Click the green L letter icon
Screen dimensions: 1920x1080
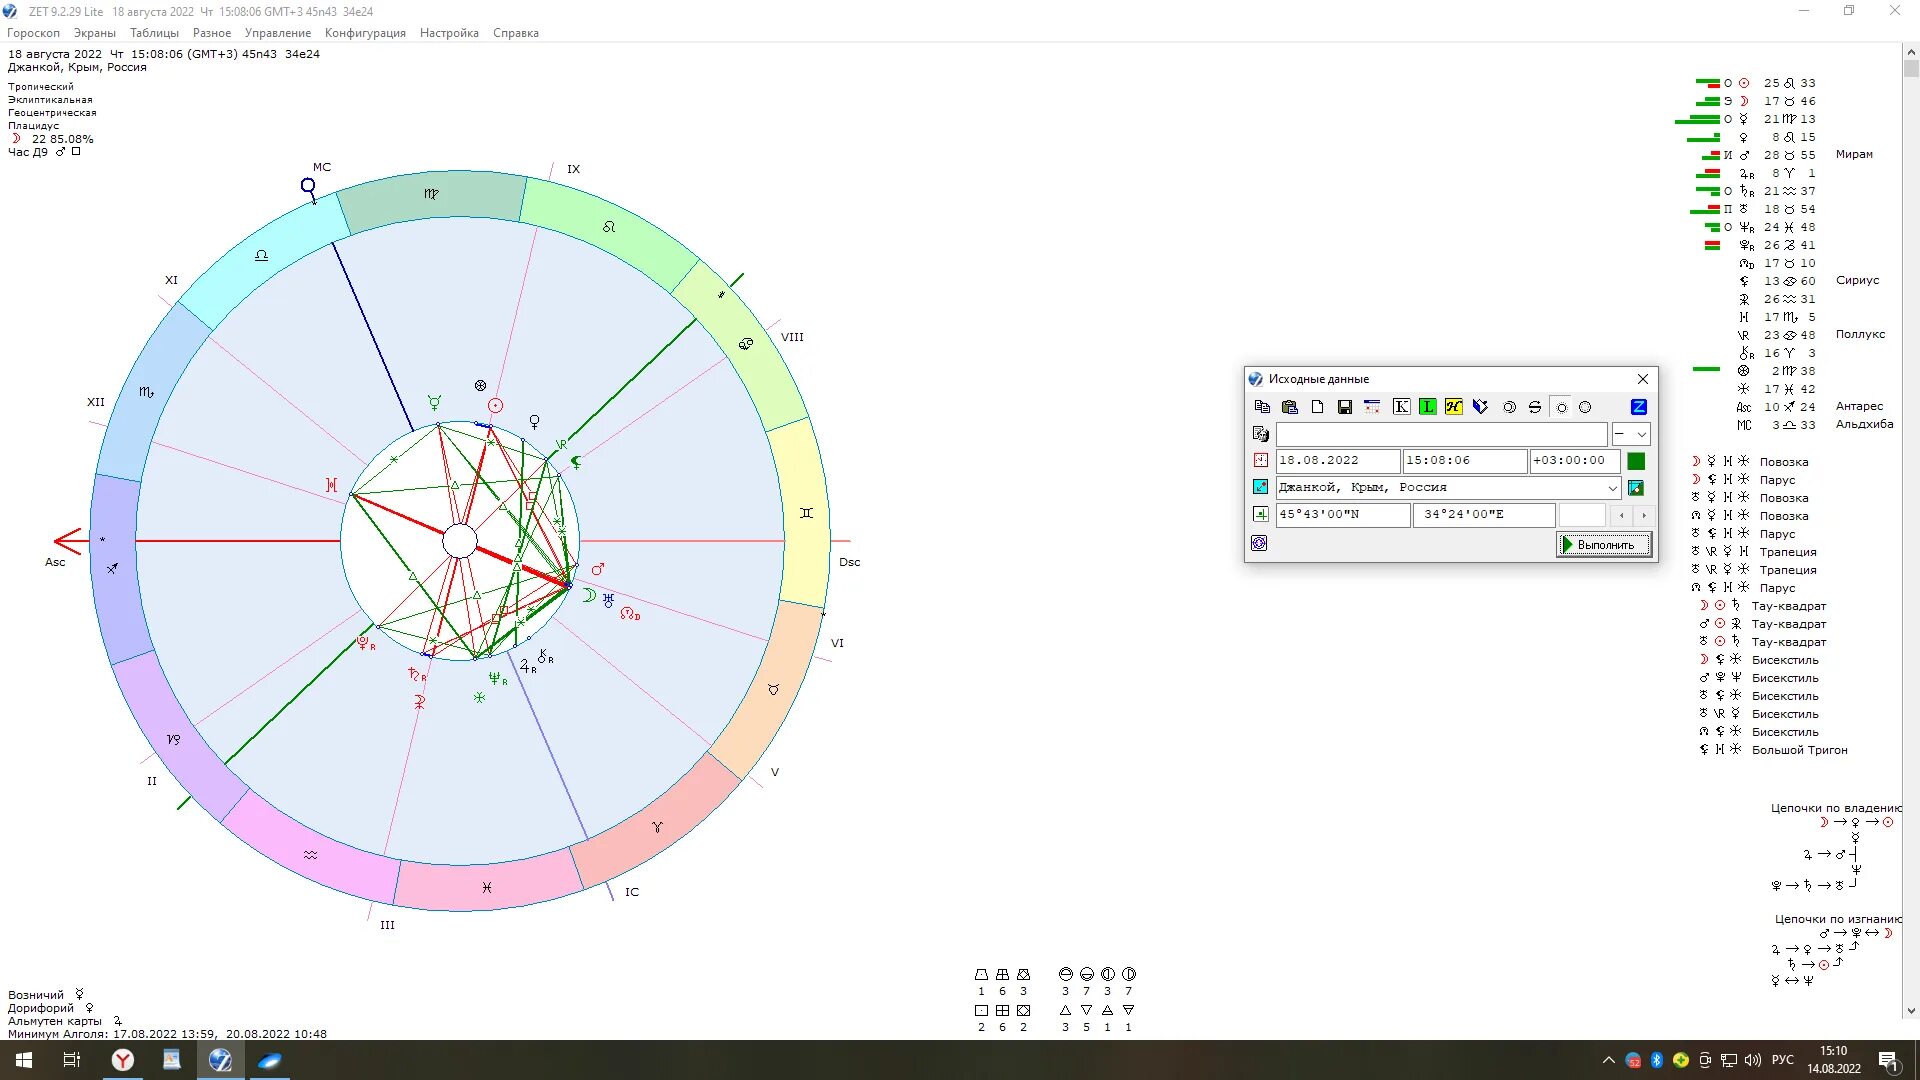pyautogui.click(x=1427, y=407)
